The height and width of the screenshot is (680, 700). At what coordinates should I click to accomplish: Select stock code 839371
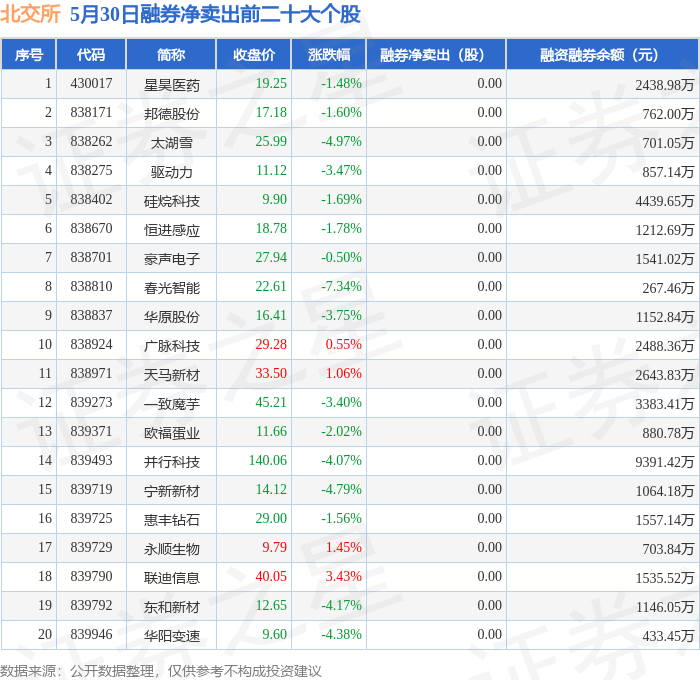click(x=91, y=432)
